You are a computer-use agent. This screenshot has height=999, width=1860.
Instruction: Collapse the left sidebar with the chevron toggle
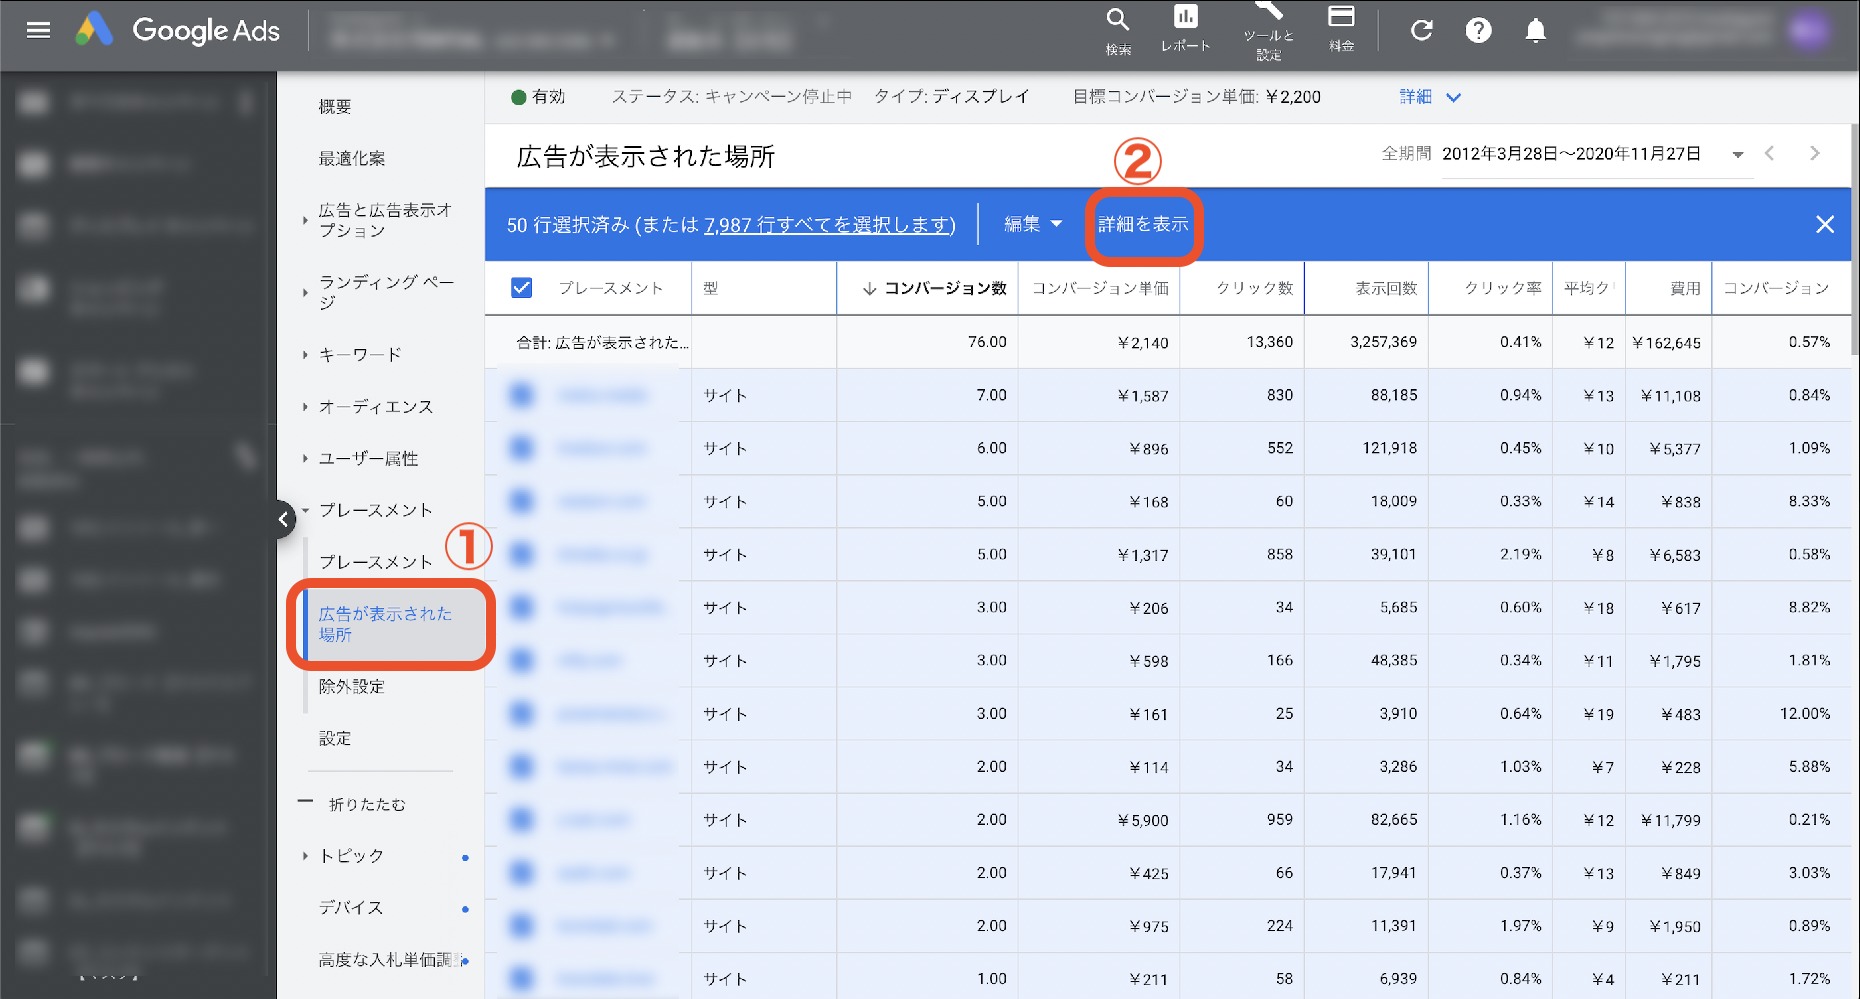tap(283, 519)
